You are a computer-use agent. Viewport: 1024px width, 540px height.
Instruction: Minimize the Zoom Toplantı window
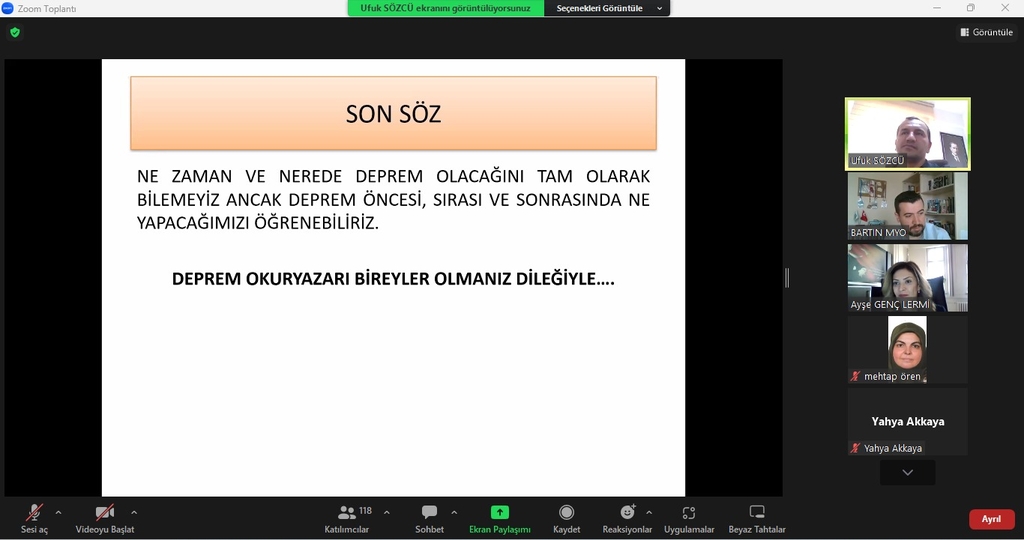coord(936,8)
